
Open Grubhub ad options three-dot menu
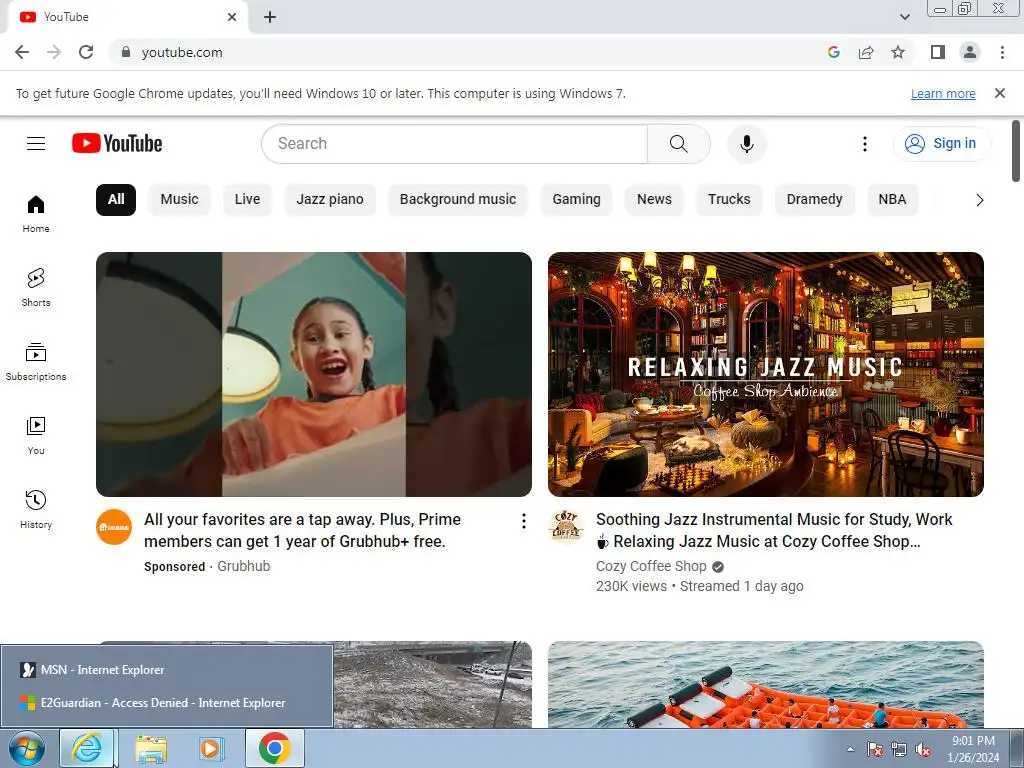pyautogui.click(x=524, y=520)
